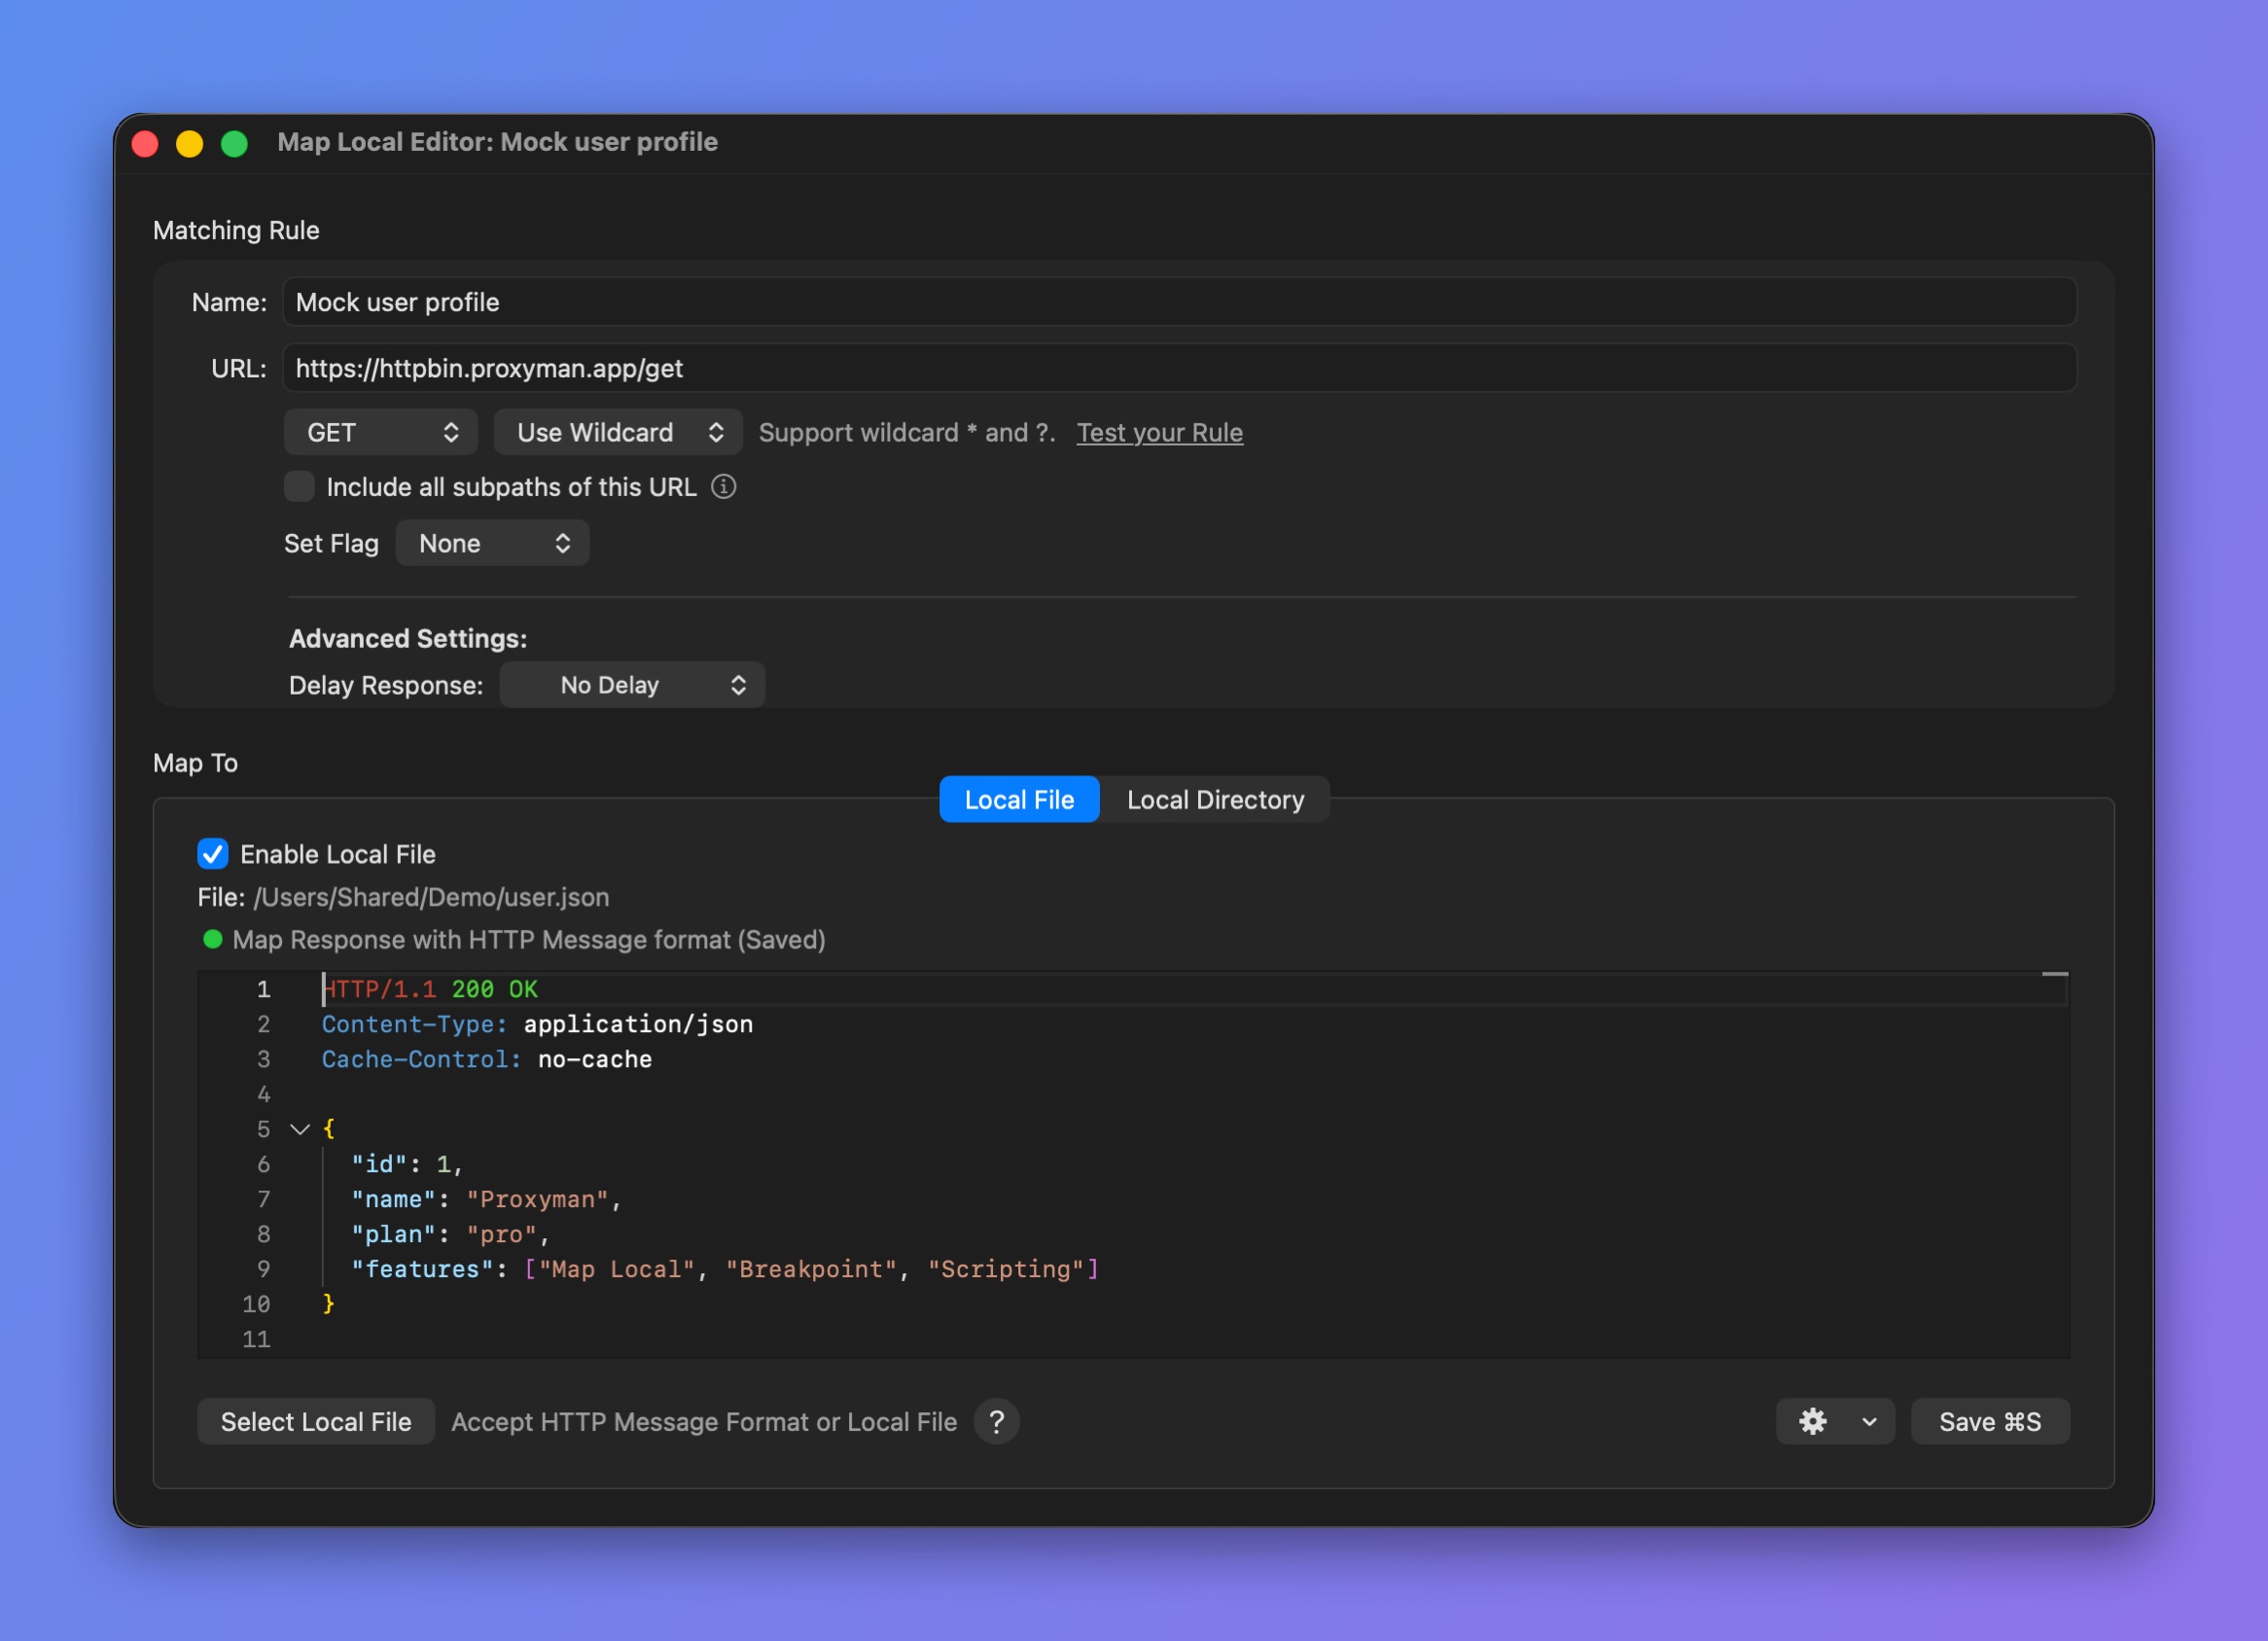Click the "features" array line
Image resolution: width=2268 pixels, height=1641 pixels.
(x=725, y=1269)
